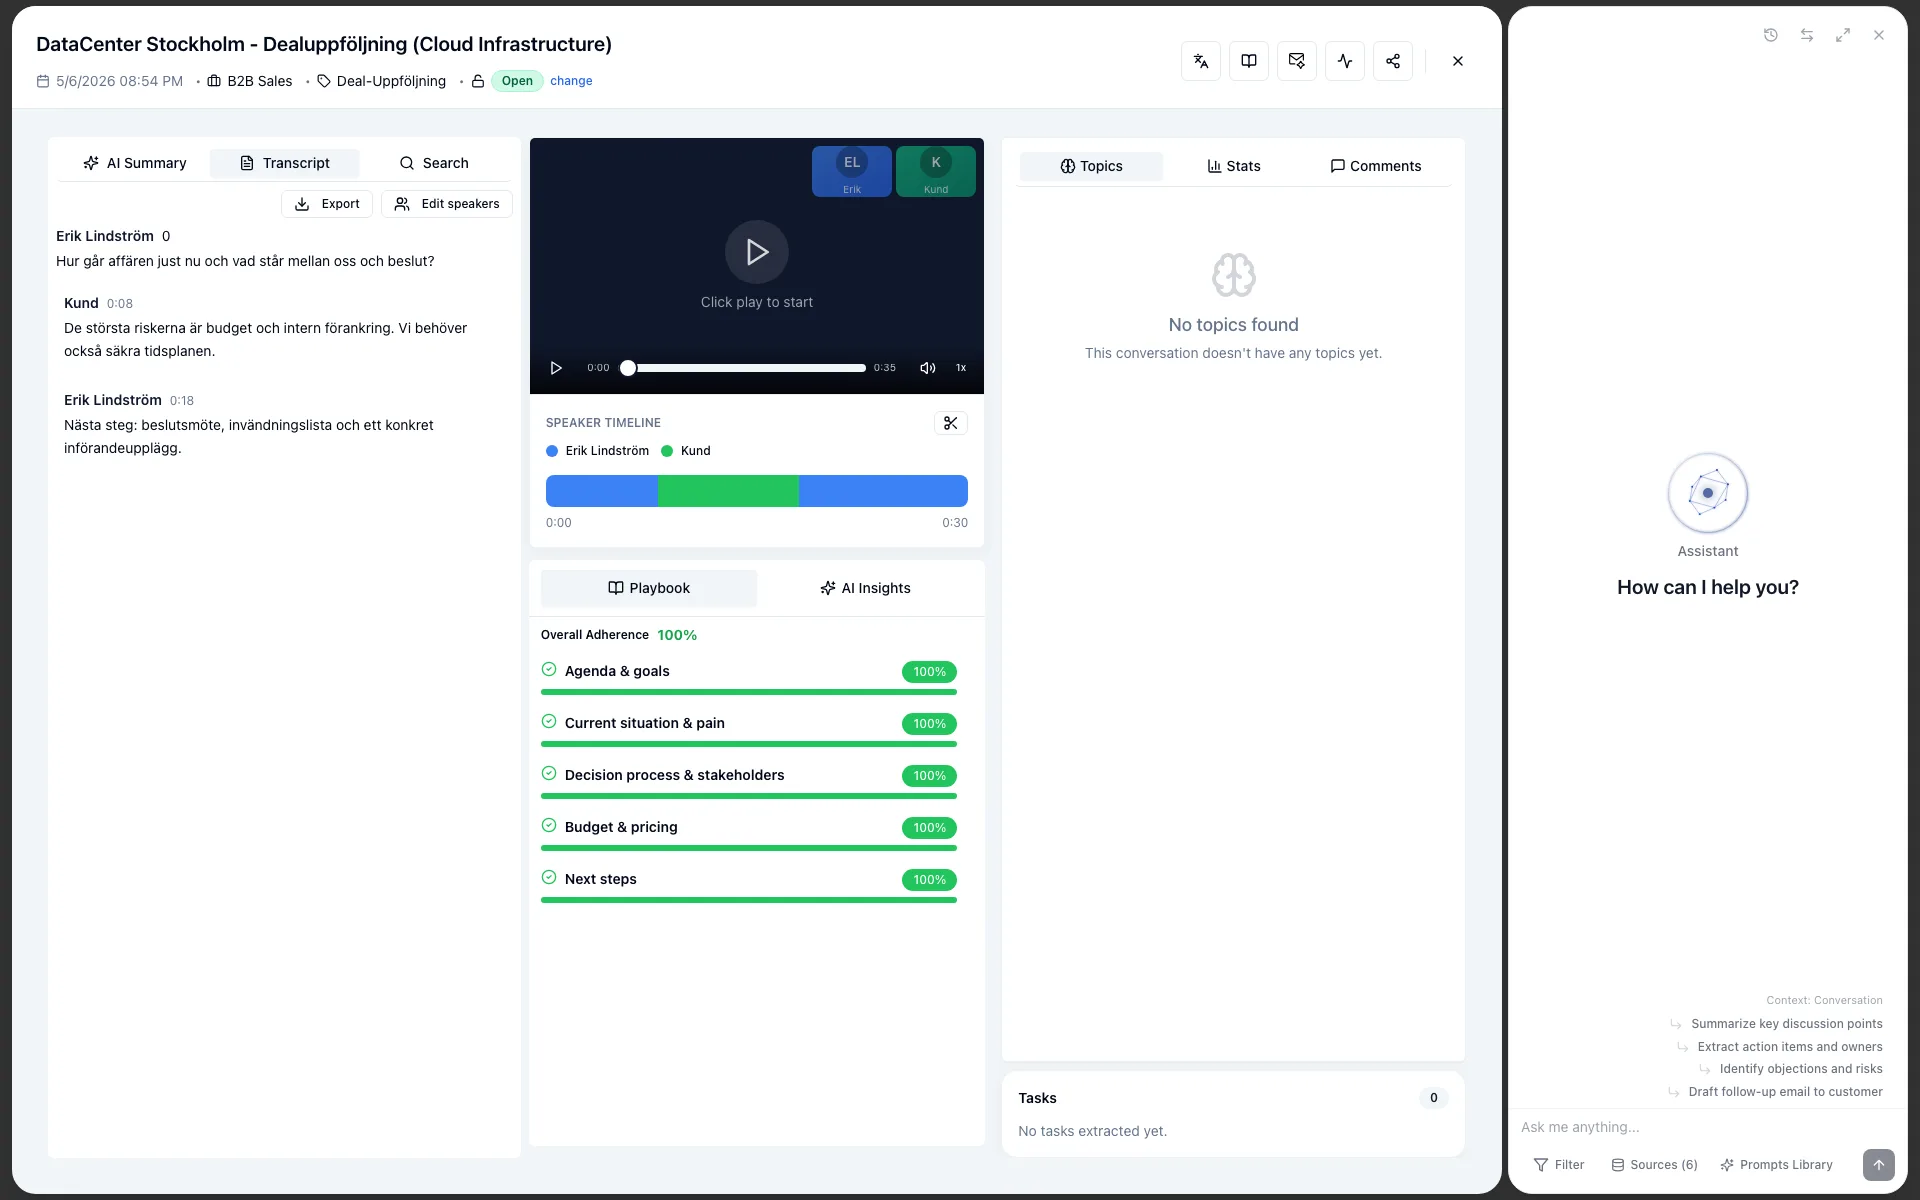Select Identify objections and risks suggestion
The height and width of the screenshot is (1200, 1920).
tap(1800, 1069)
